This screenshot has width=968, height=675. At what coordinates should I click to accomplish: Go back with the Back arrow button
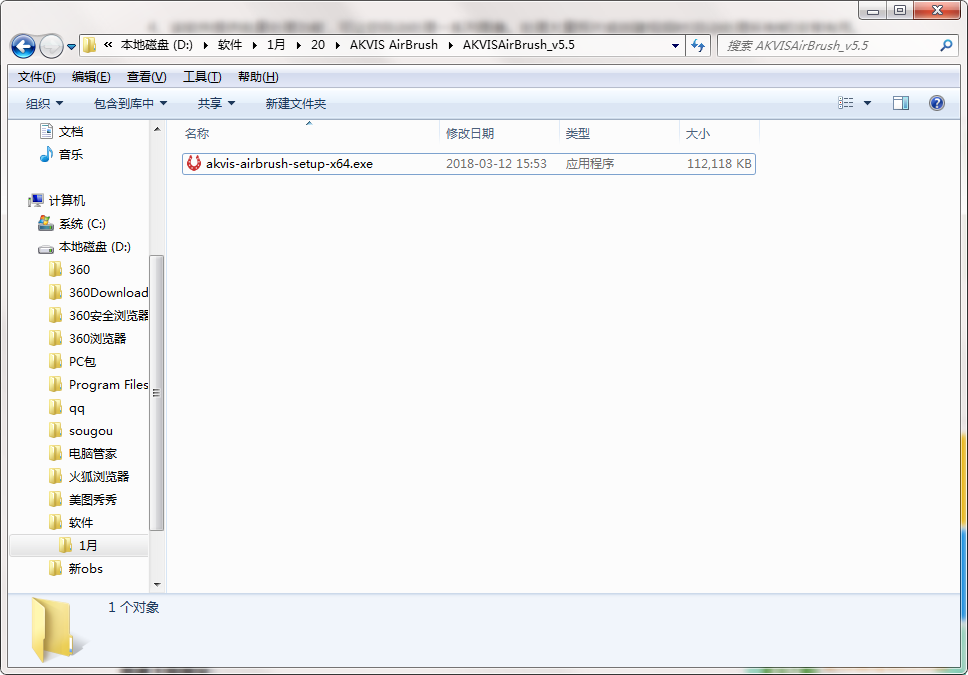coord(23,46)
